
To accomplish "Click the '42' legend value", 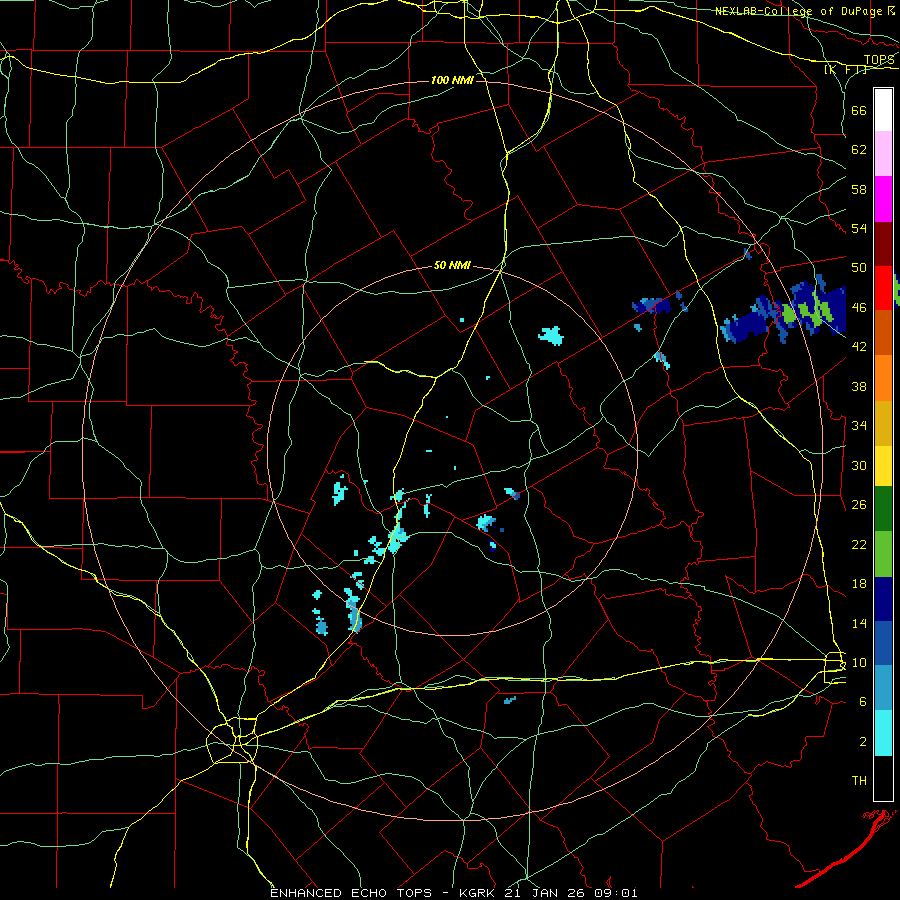I will 859,346.
